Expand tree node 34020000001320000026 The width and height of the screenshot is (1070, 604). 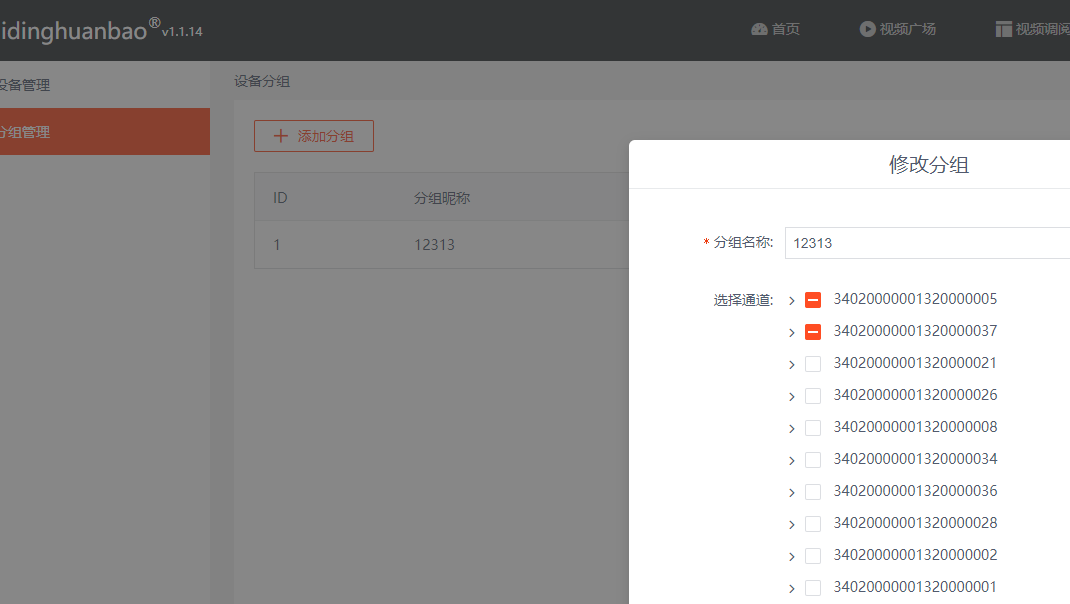coord(792,397)
